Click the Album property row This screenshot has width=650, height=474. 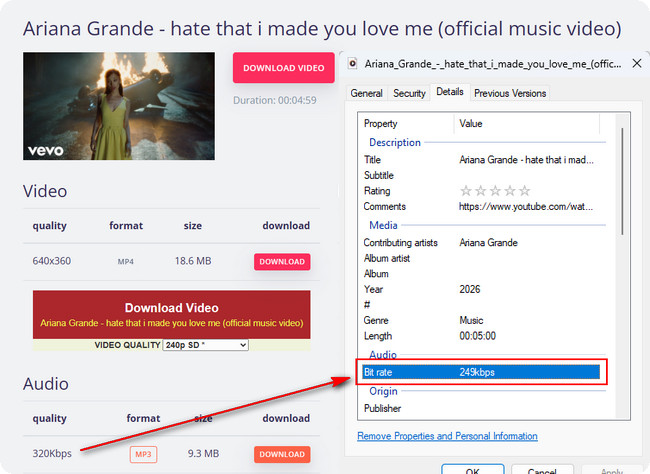click(x=481, y=274)
